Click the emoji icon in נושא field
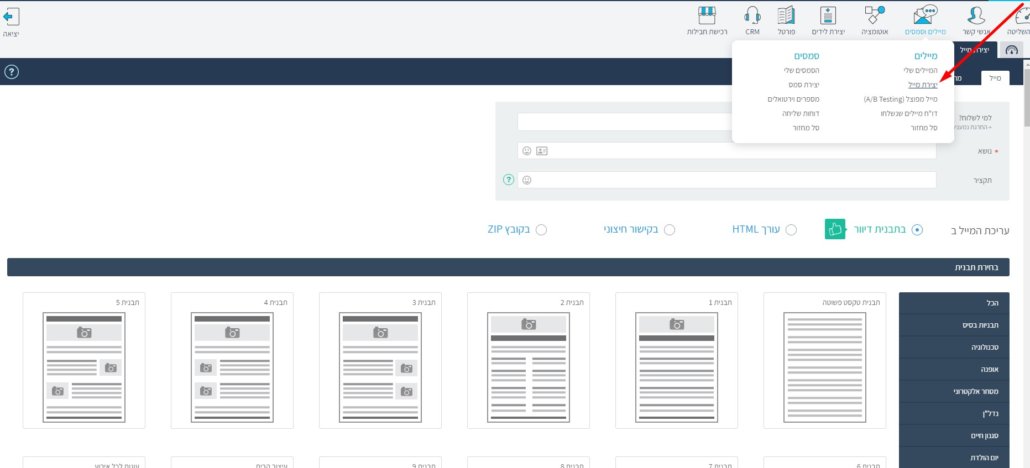Screen dimensions: 1030x468 (x=527, y=151)
